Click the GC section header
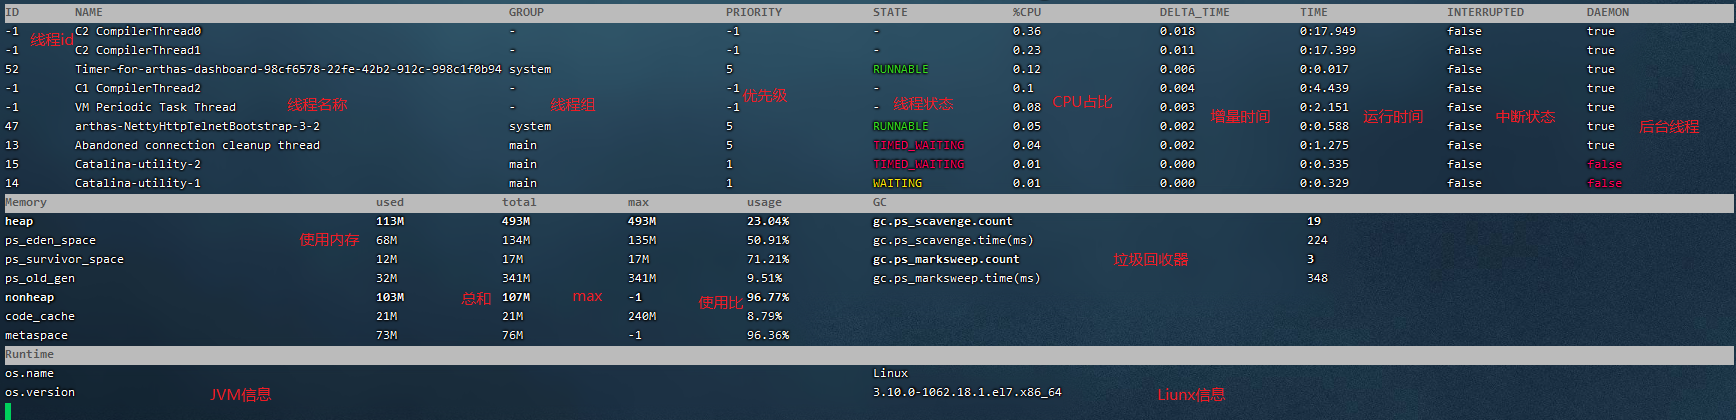1736x420 pixels. [x=880, y=202]
